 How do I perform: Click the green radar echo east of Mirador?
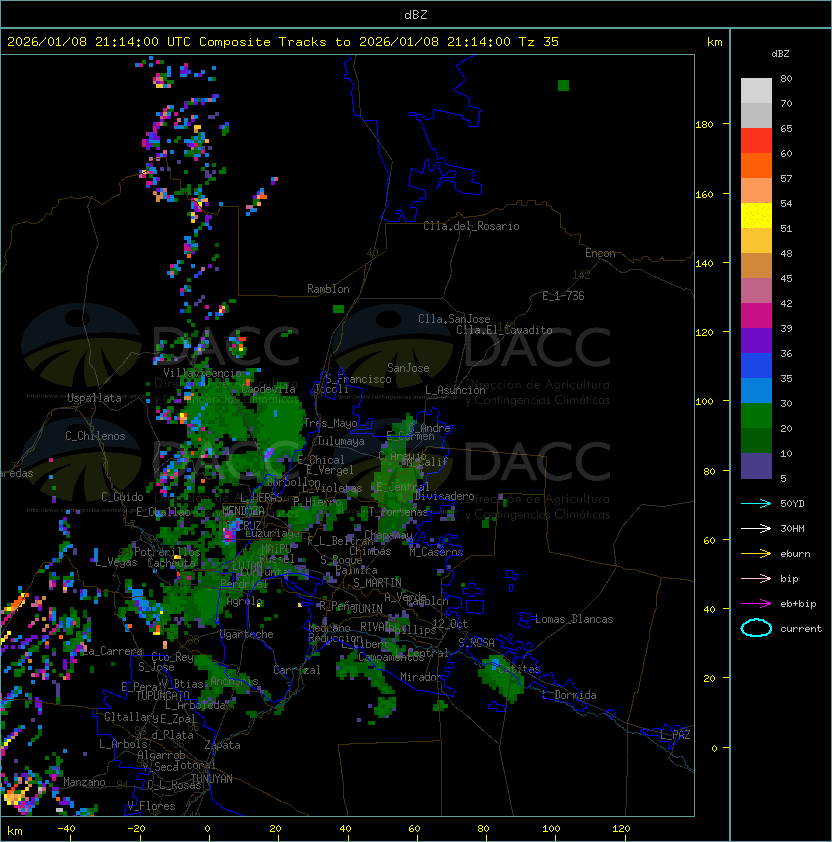(x=502, y=678)
